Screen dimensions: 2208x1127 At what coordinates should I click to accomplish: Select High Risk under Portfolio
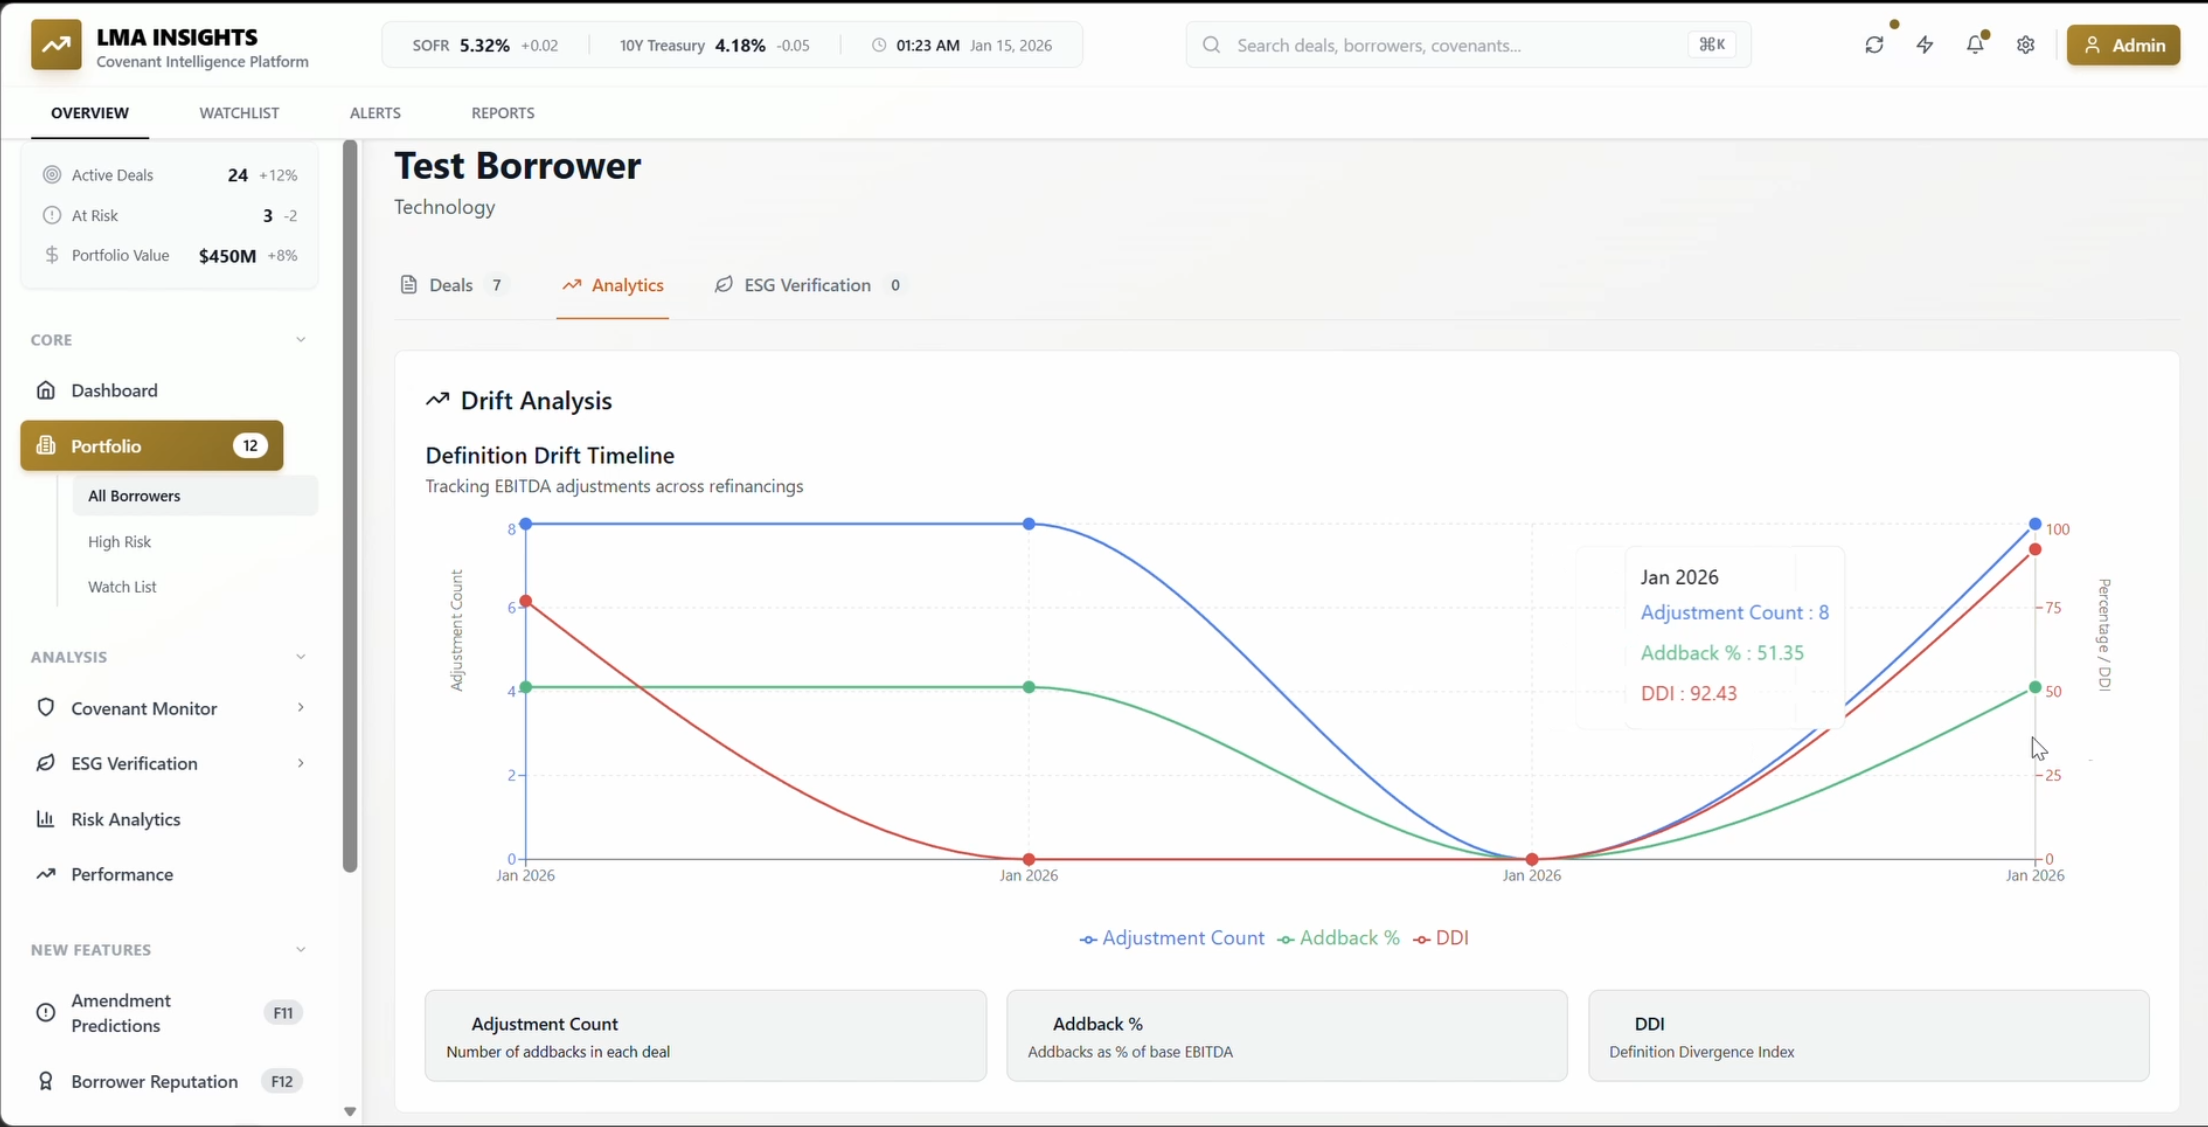tap(119, 541)
